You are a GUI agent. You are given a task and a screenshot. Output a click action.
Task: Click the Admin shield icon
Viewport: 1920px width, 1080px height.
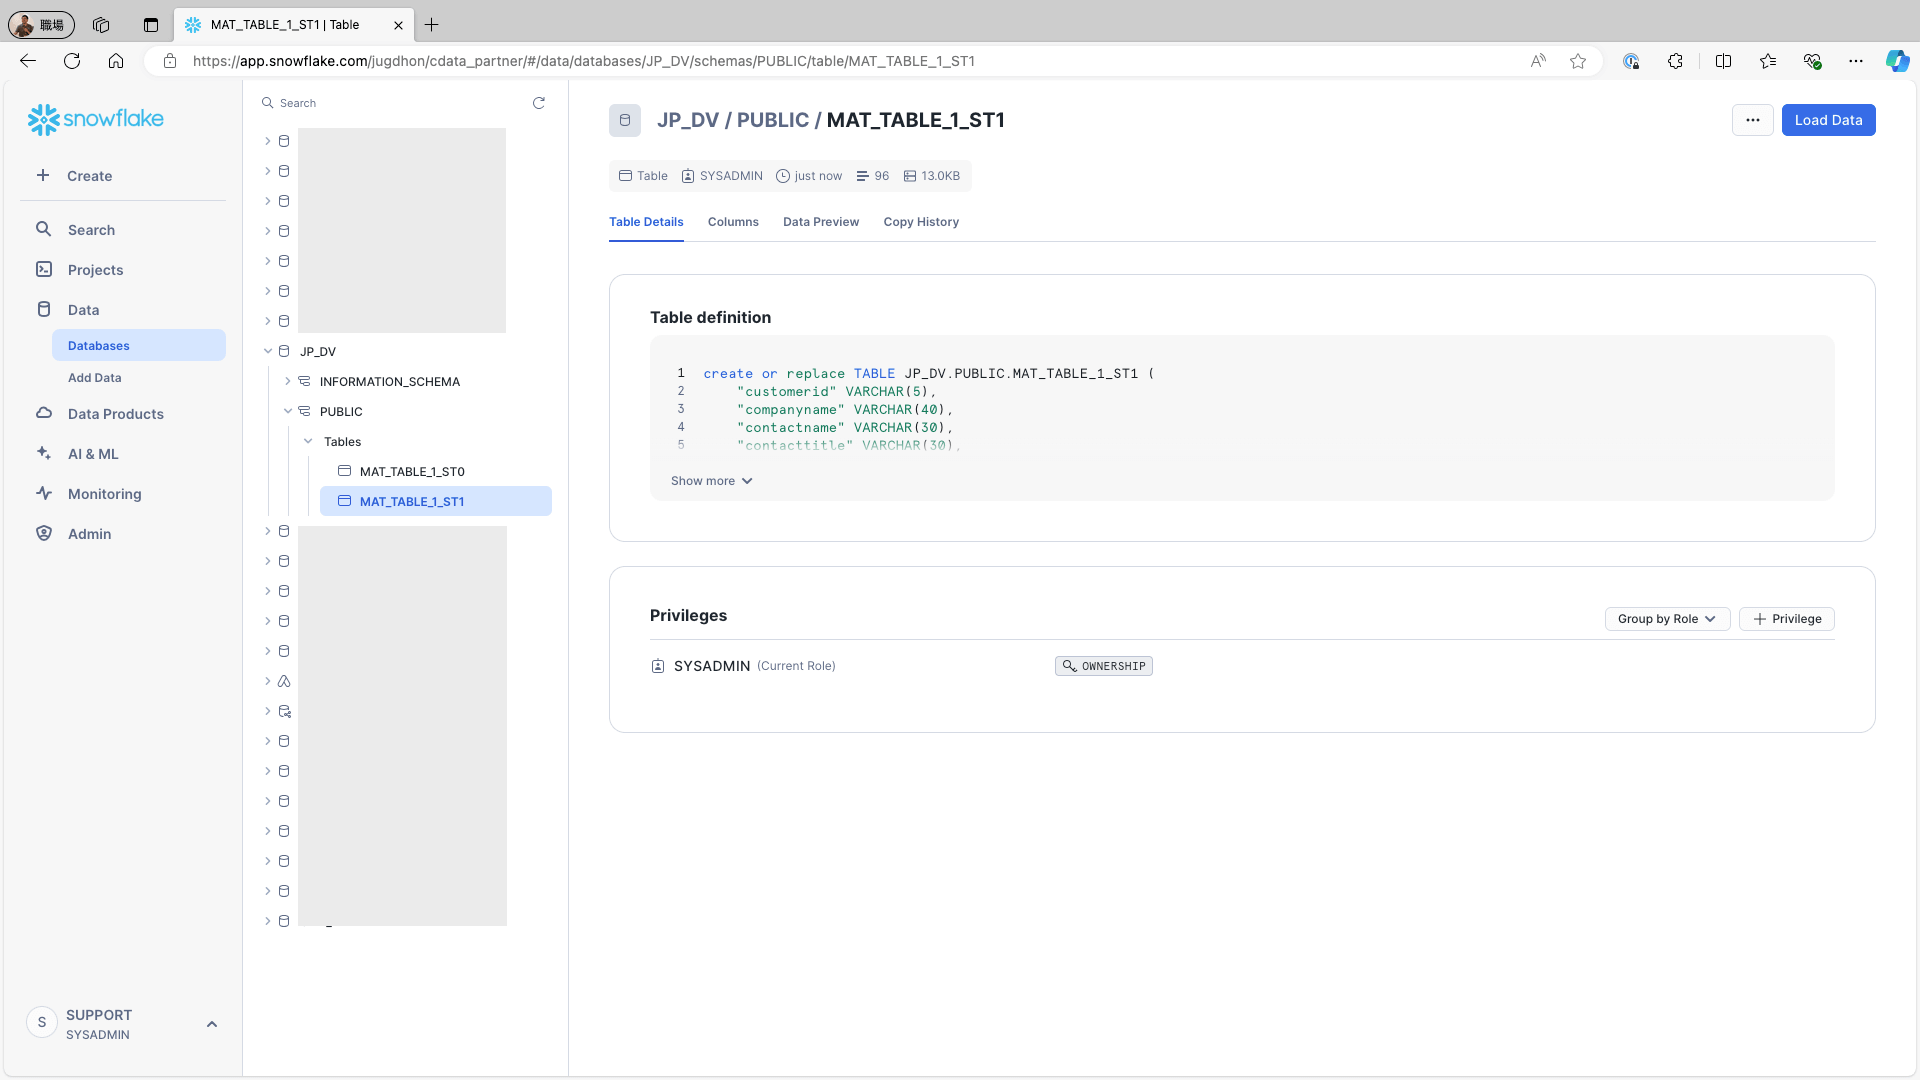click(x=44, y=534)
